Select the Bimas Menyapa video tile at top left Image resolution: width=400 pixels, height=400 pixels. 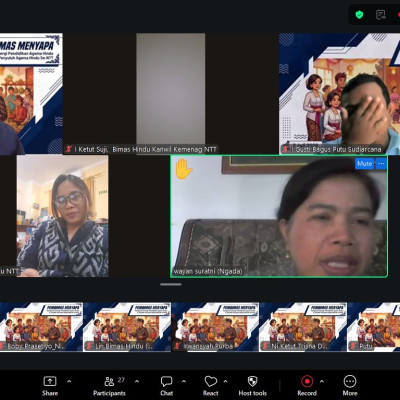[x=31, y=93]
